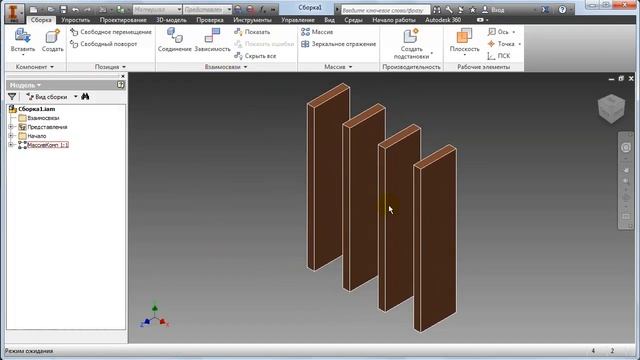Image resolution: width=640 pixels, height=360 pixels.
Task: Activate Свободное перемещение tool
Action: 111,32
